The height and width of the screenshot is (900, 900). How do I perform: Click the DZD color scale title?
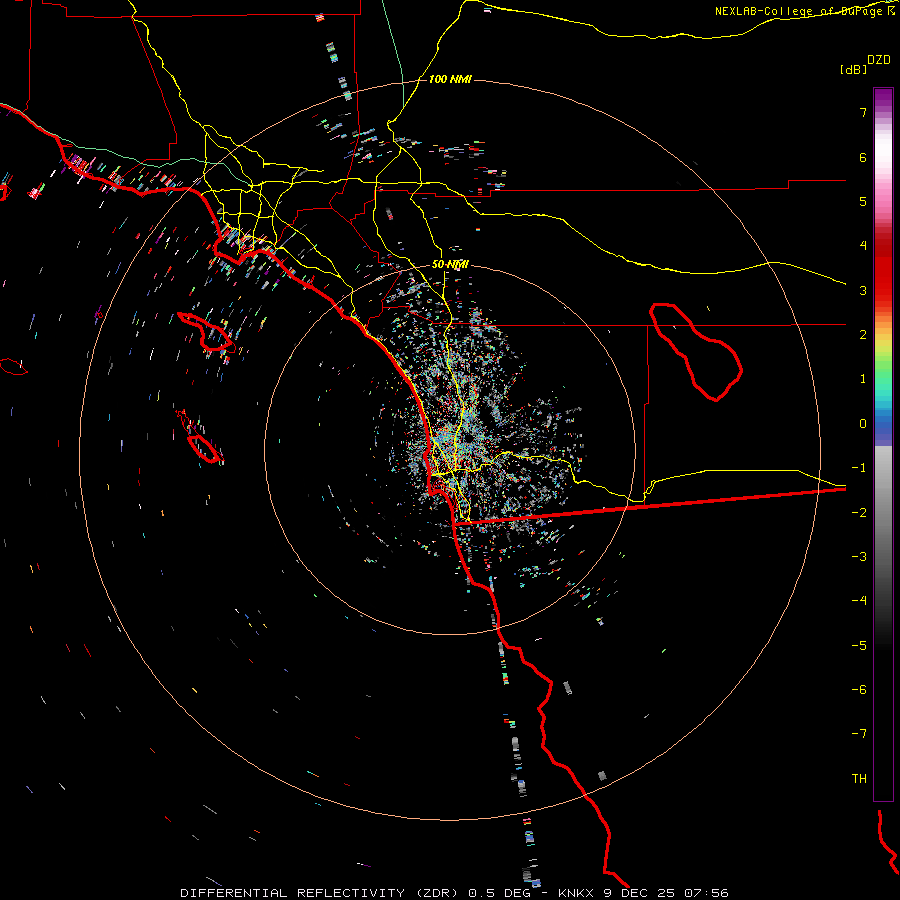(879, 60)
